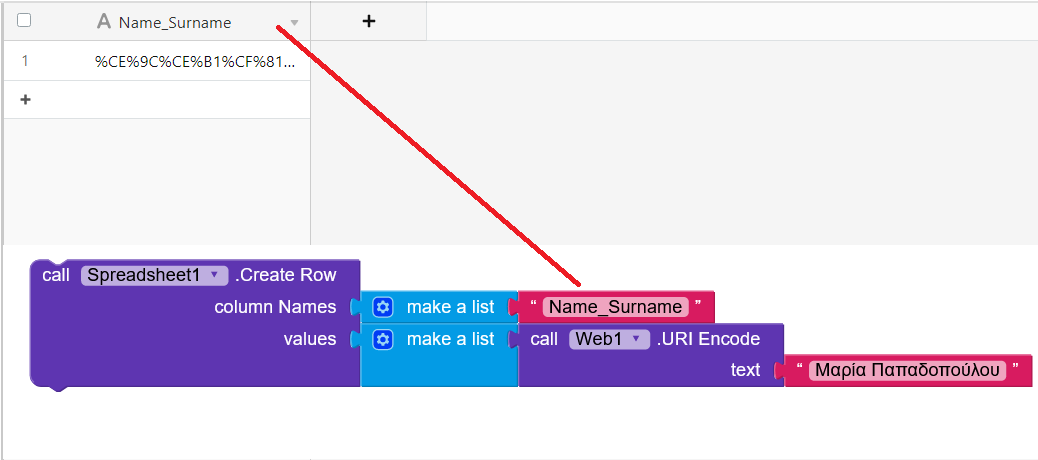The width and height of the screenshot is (1038, 460).
Task: Select the text-type A icon on Name_Surname
Action: tap(103, 22)
